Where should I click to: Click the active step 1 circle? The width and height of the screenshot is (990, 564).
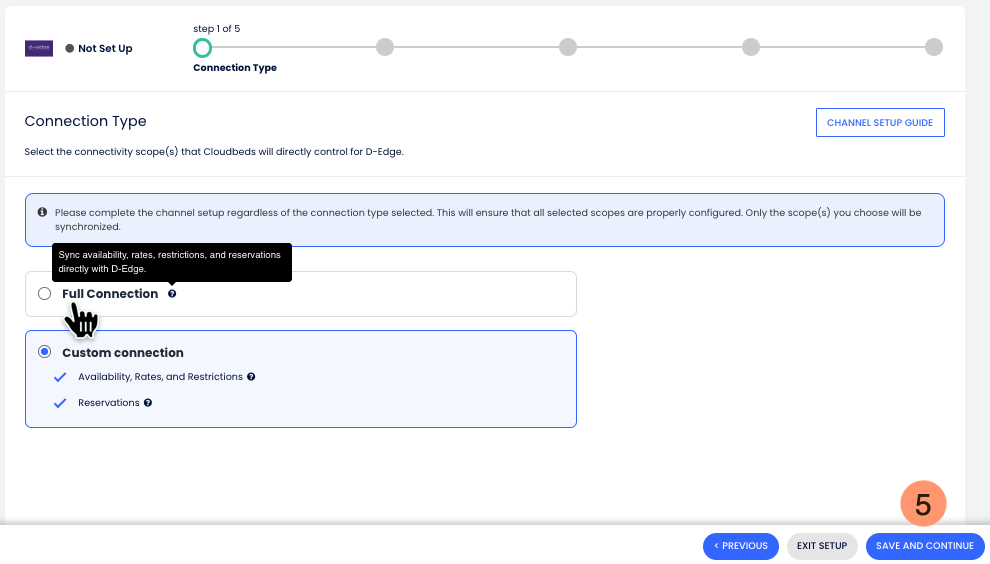click(x=202, y=47)
